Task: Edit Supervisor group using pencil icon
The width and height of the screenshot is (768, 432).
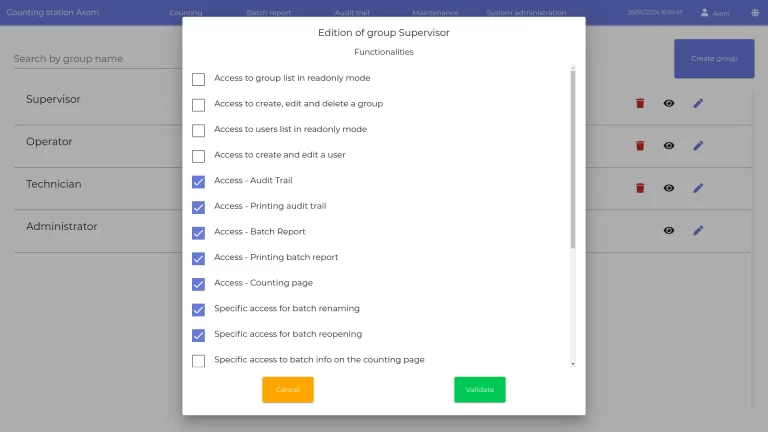Action: coord(698,103)
